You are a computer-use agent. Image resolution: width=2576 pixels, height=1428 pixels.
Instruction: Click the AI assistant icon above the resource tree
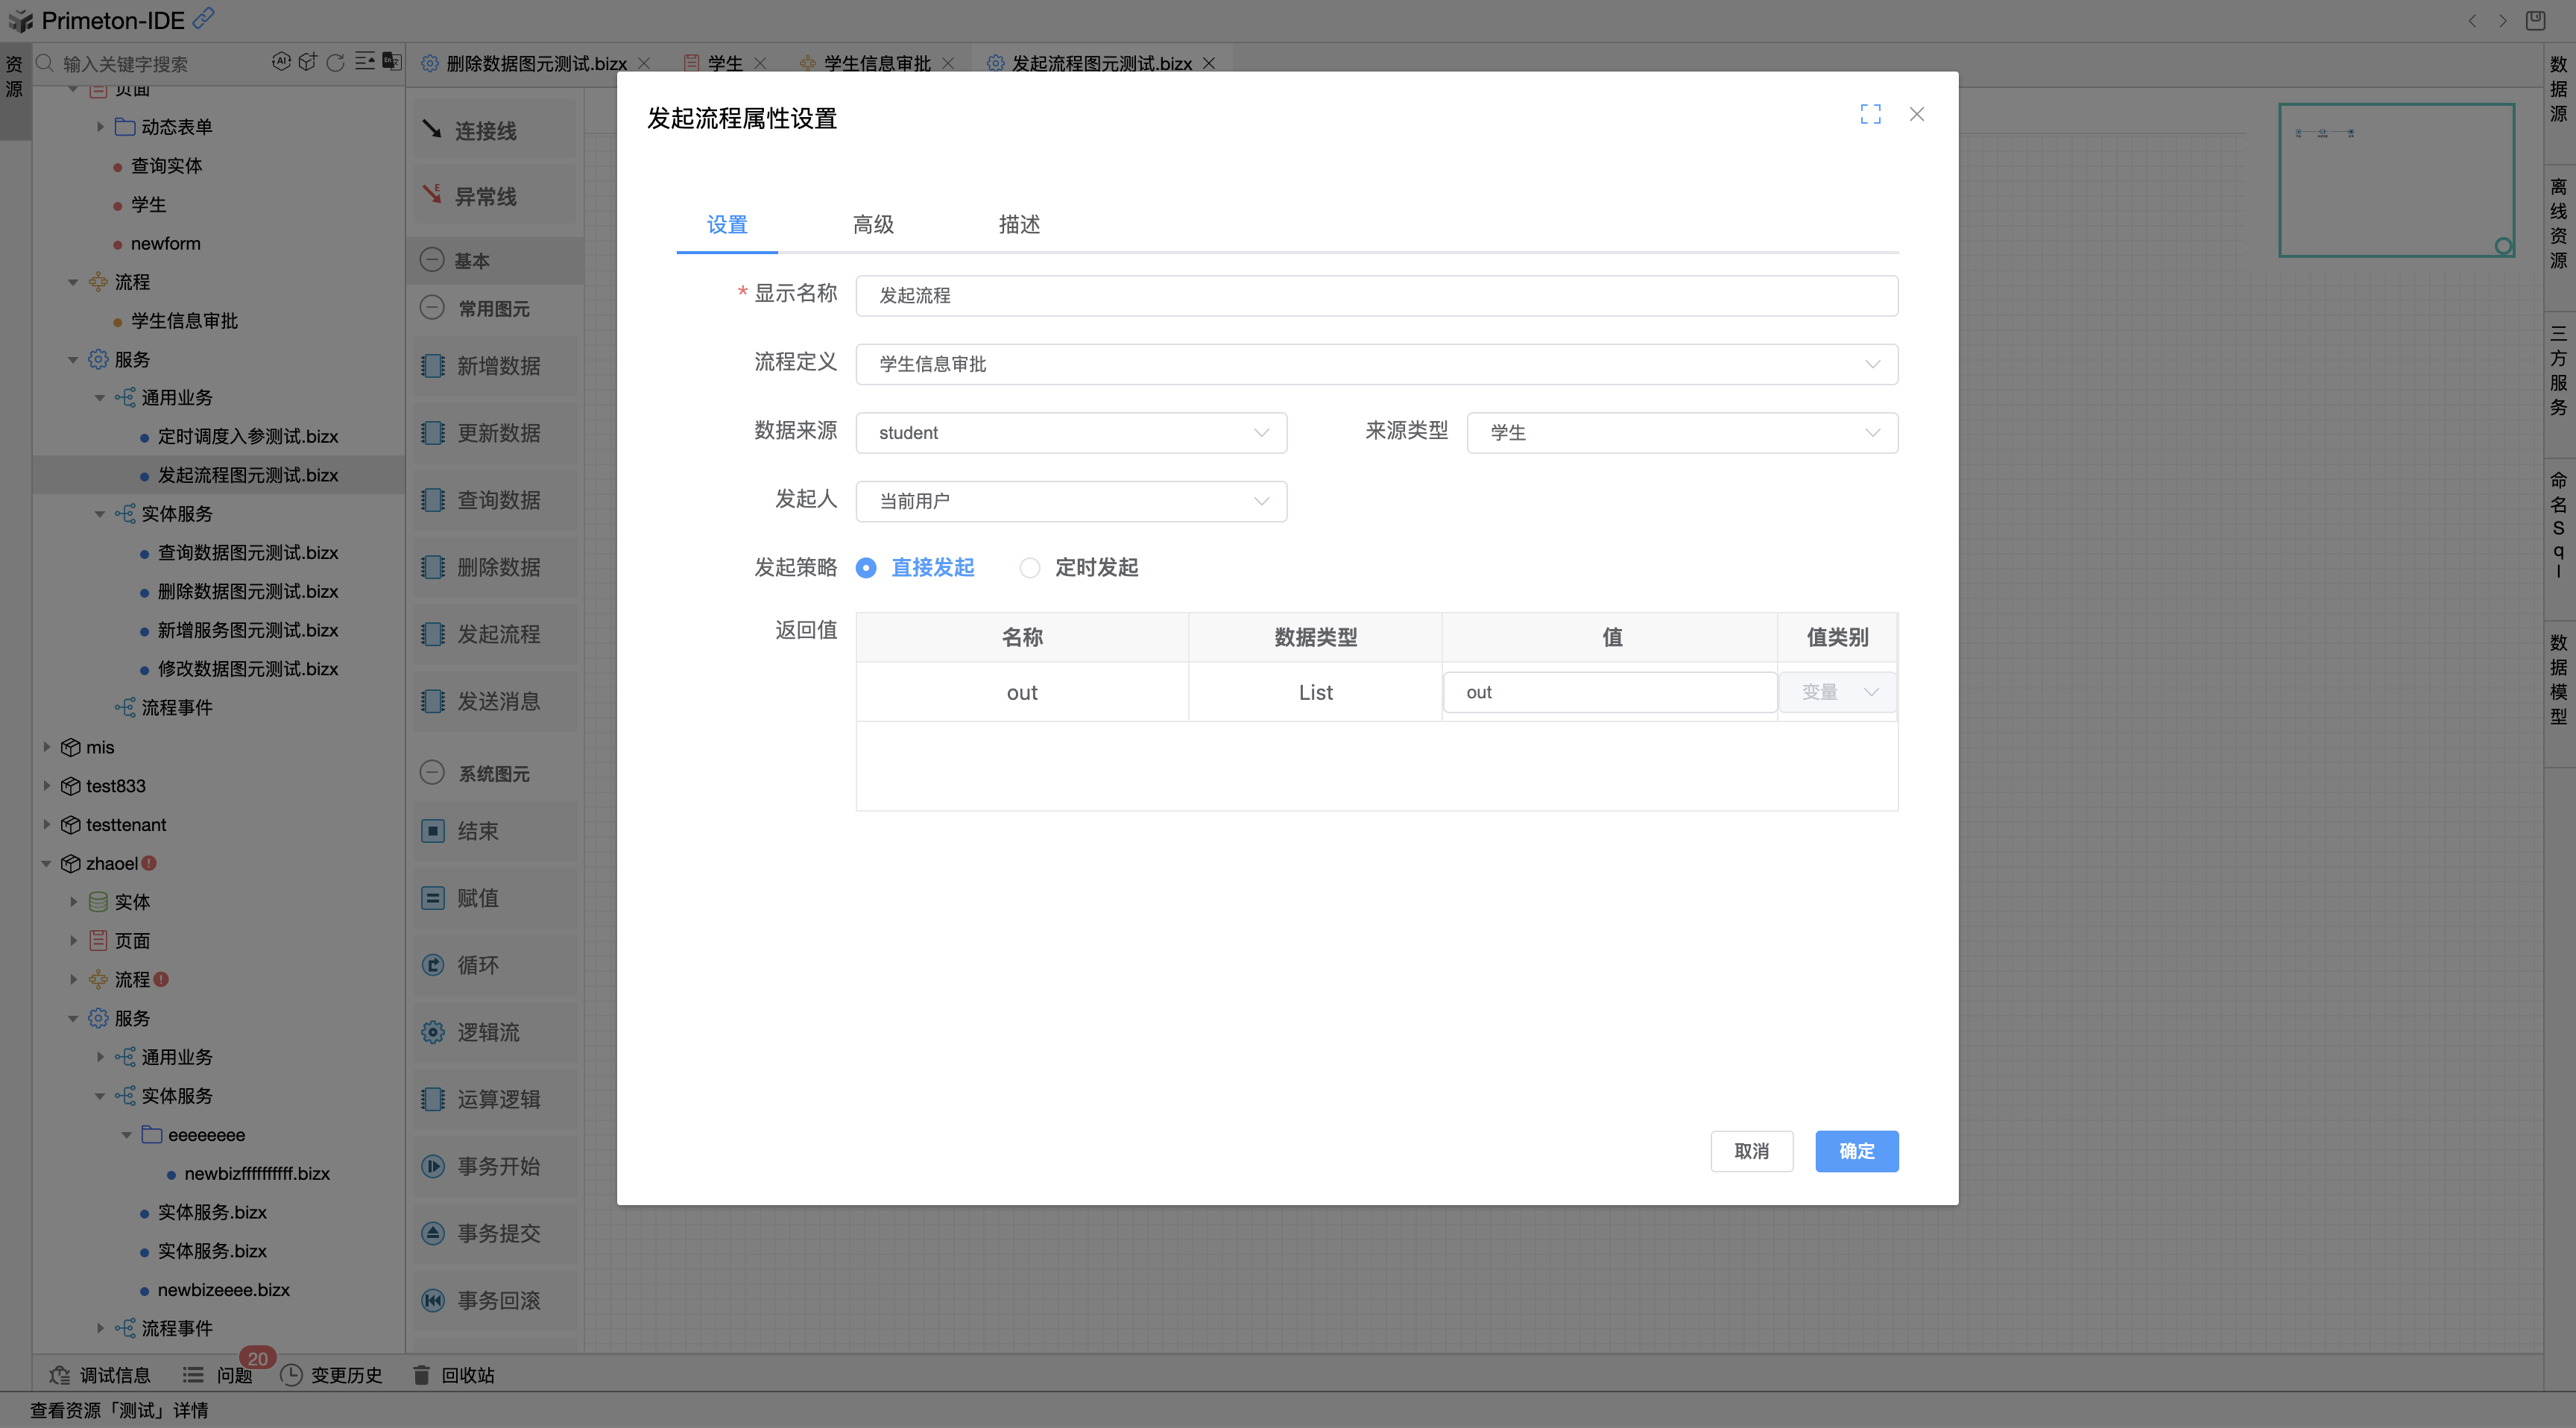click(281, 61)
